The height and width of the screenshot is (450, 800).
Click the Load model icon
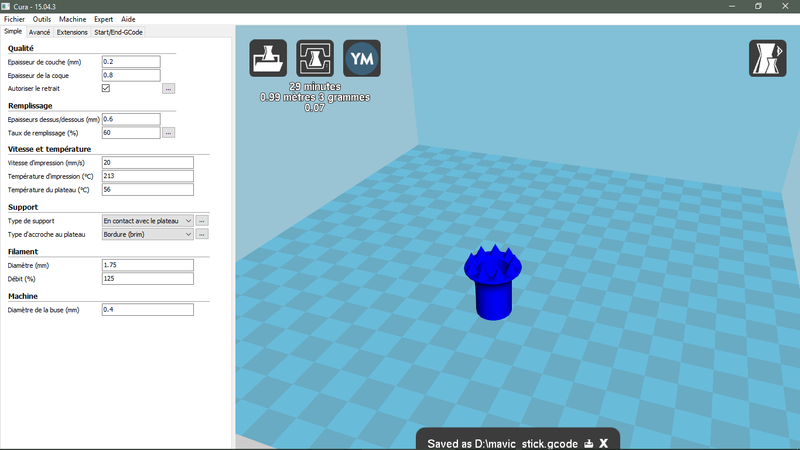point(268,58)
